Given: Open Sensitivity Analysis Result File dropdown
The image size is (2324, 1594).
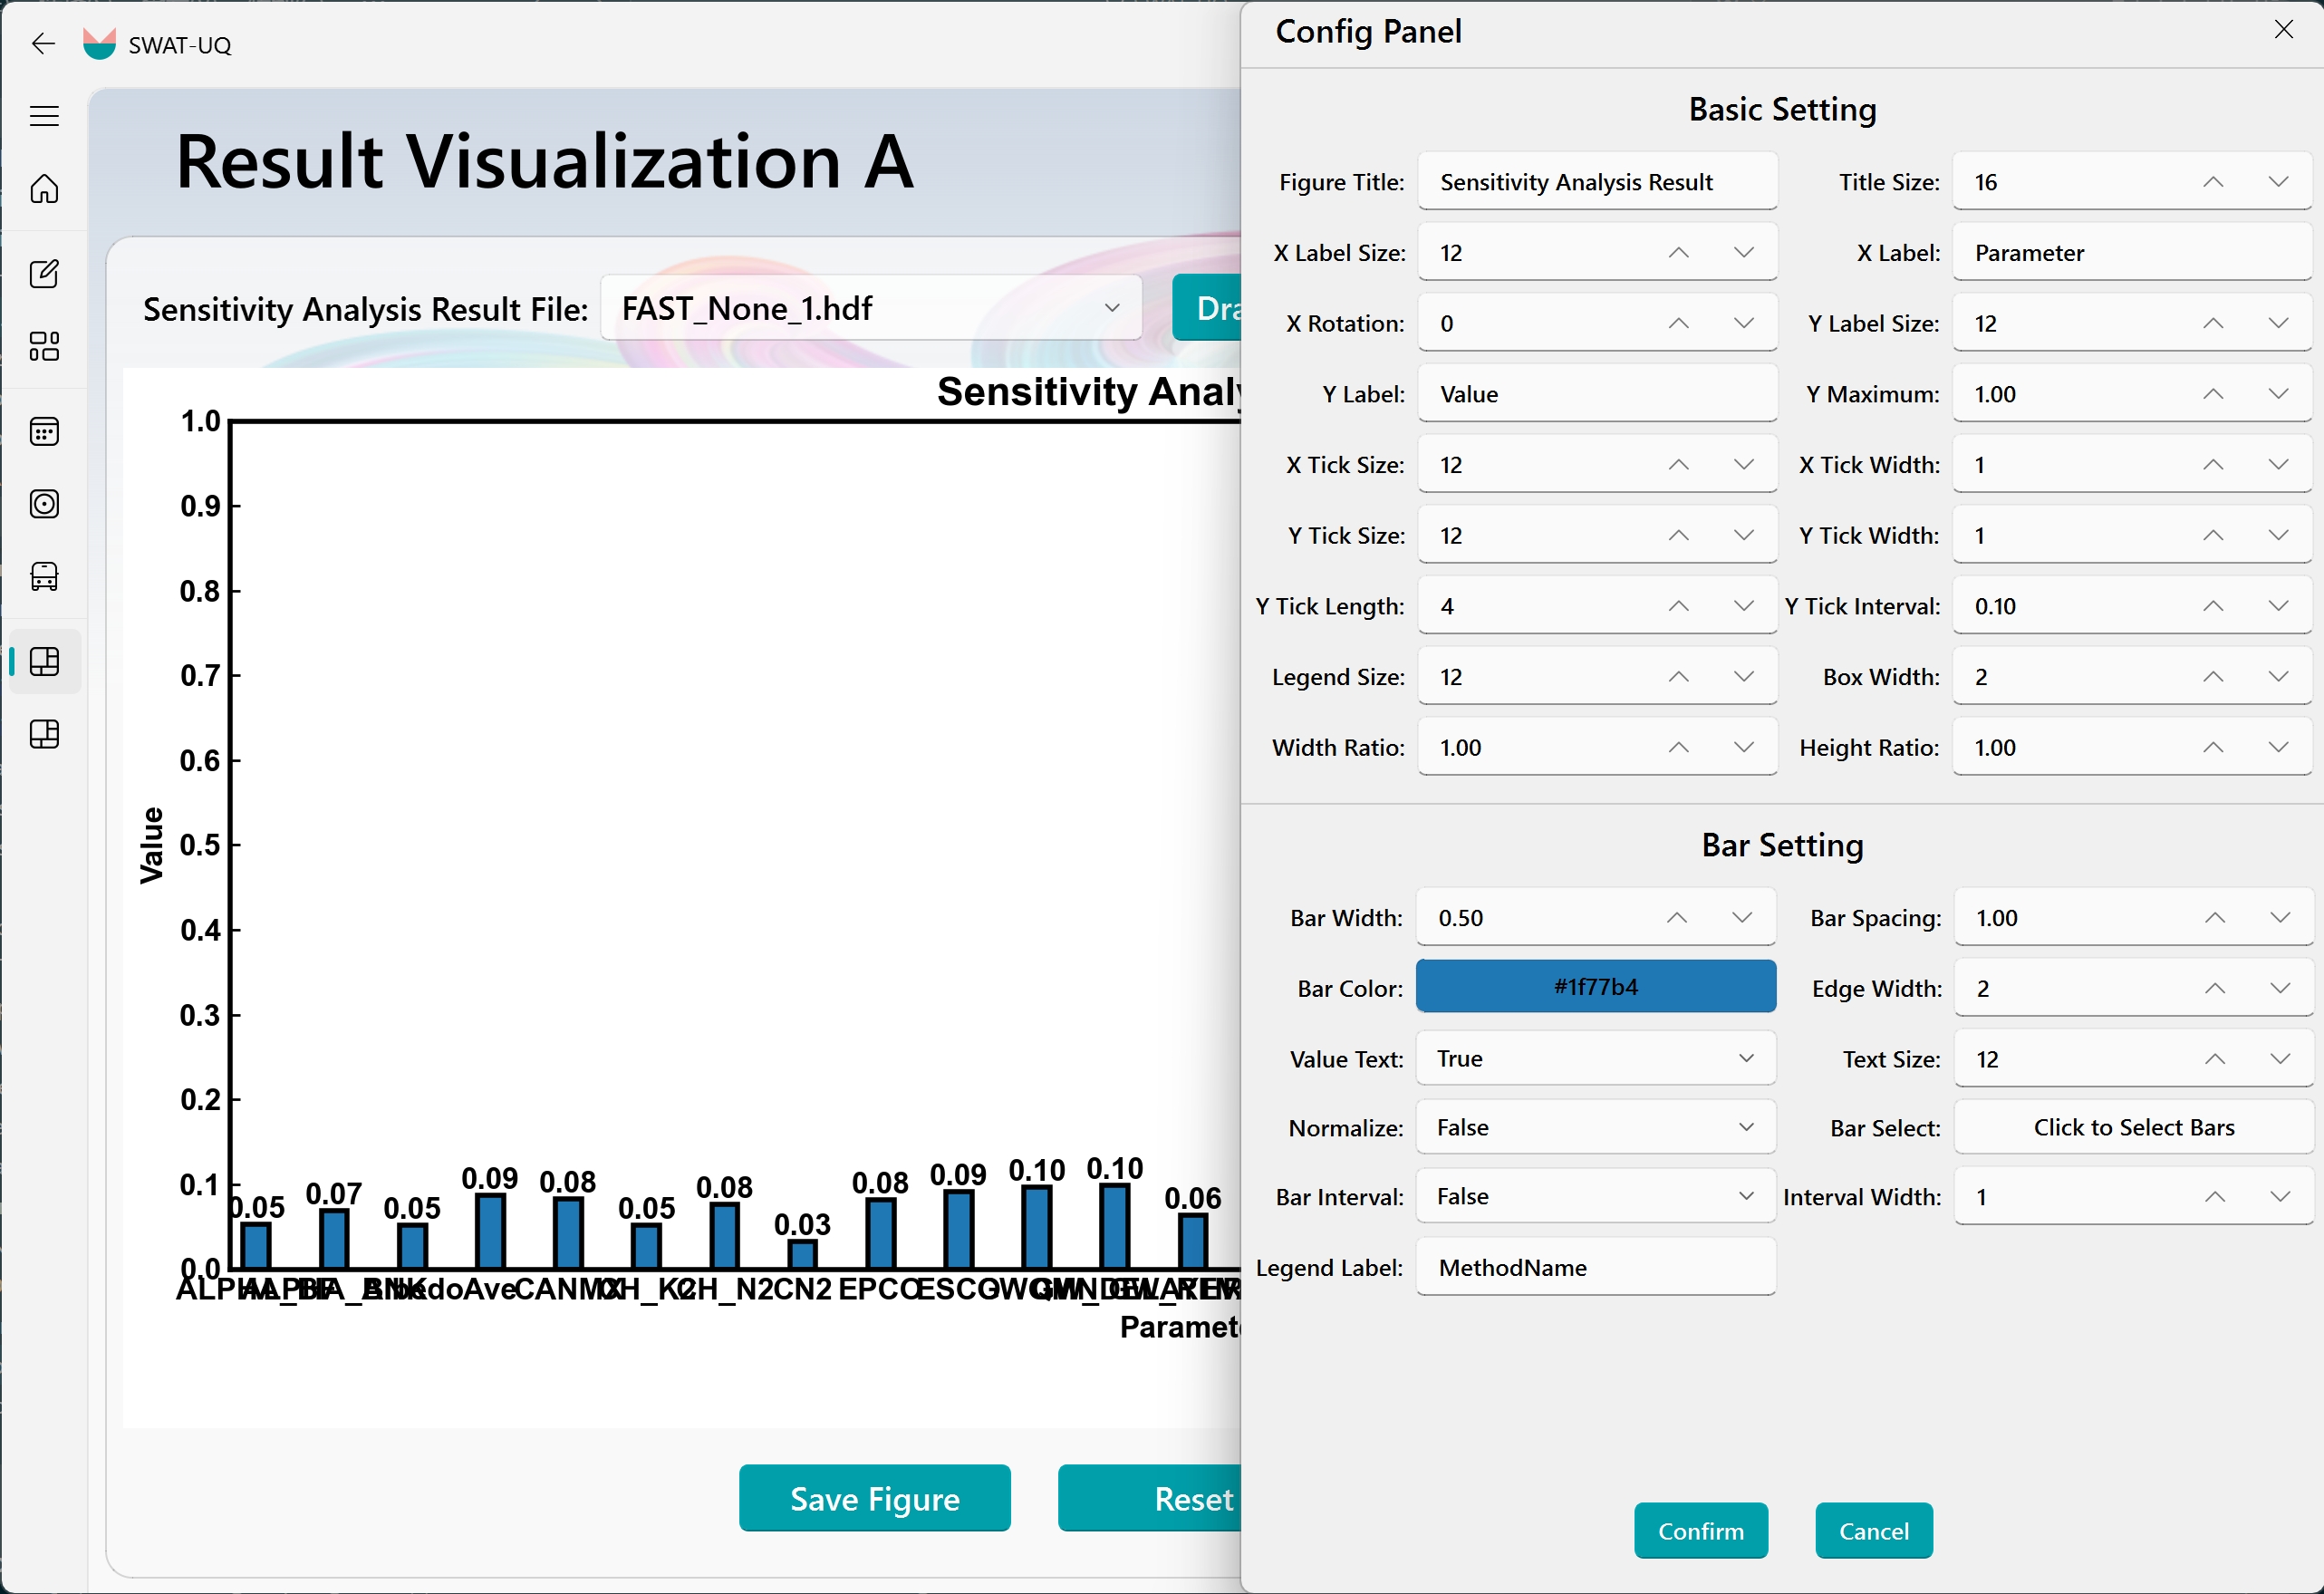Looking at the screenshot, I should (x=871, y=308).
